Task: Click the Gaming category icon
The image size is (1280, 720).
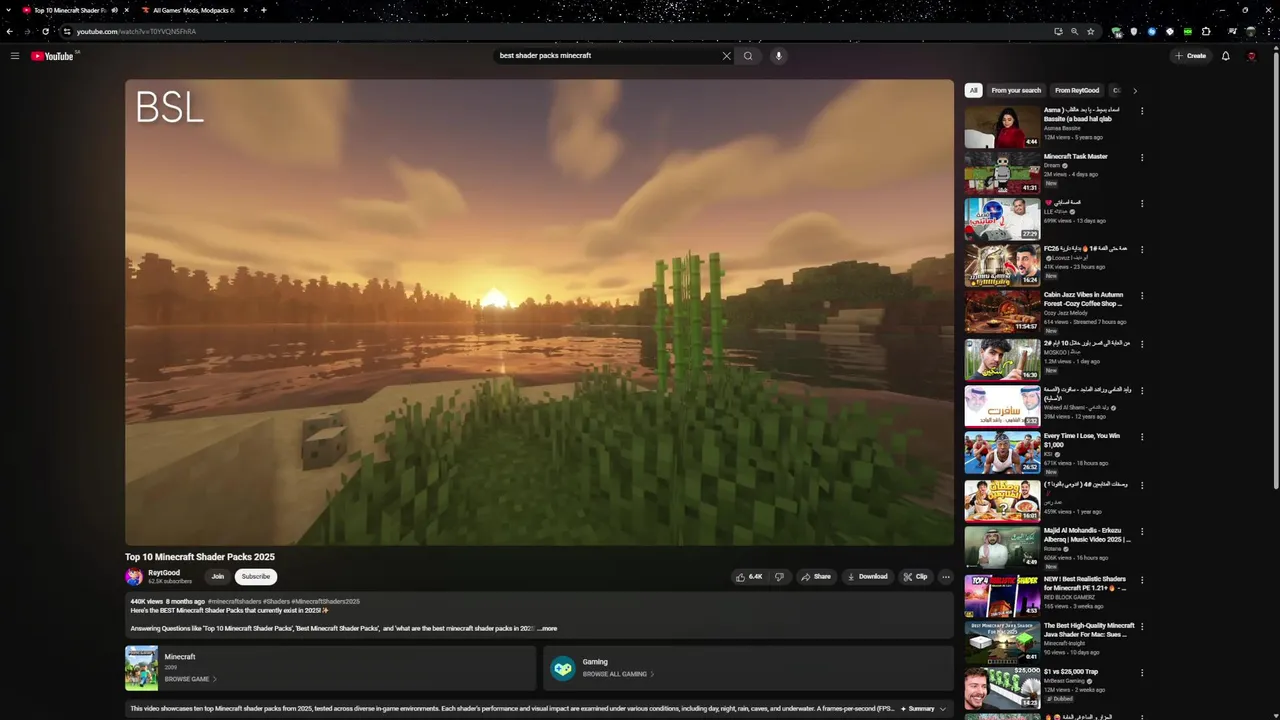Action: coord(563,668)
